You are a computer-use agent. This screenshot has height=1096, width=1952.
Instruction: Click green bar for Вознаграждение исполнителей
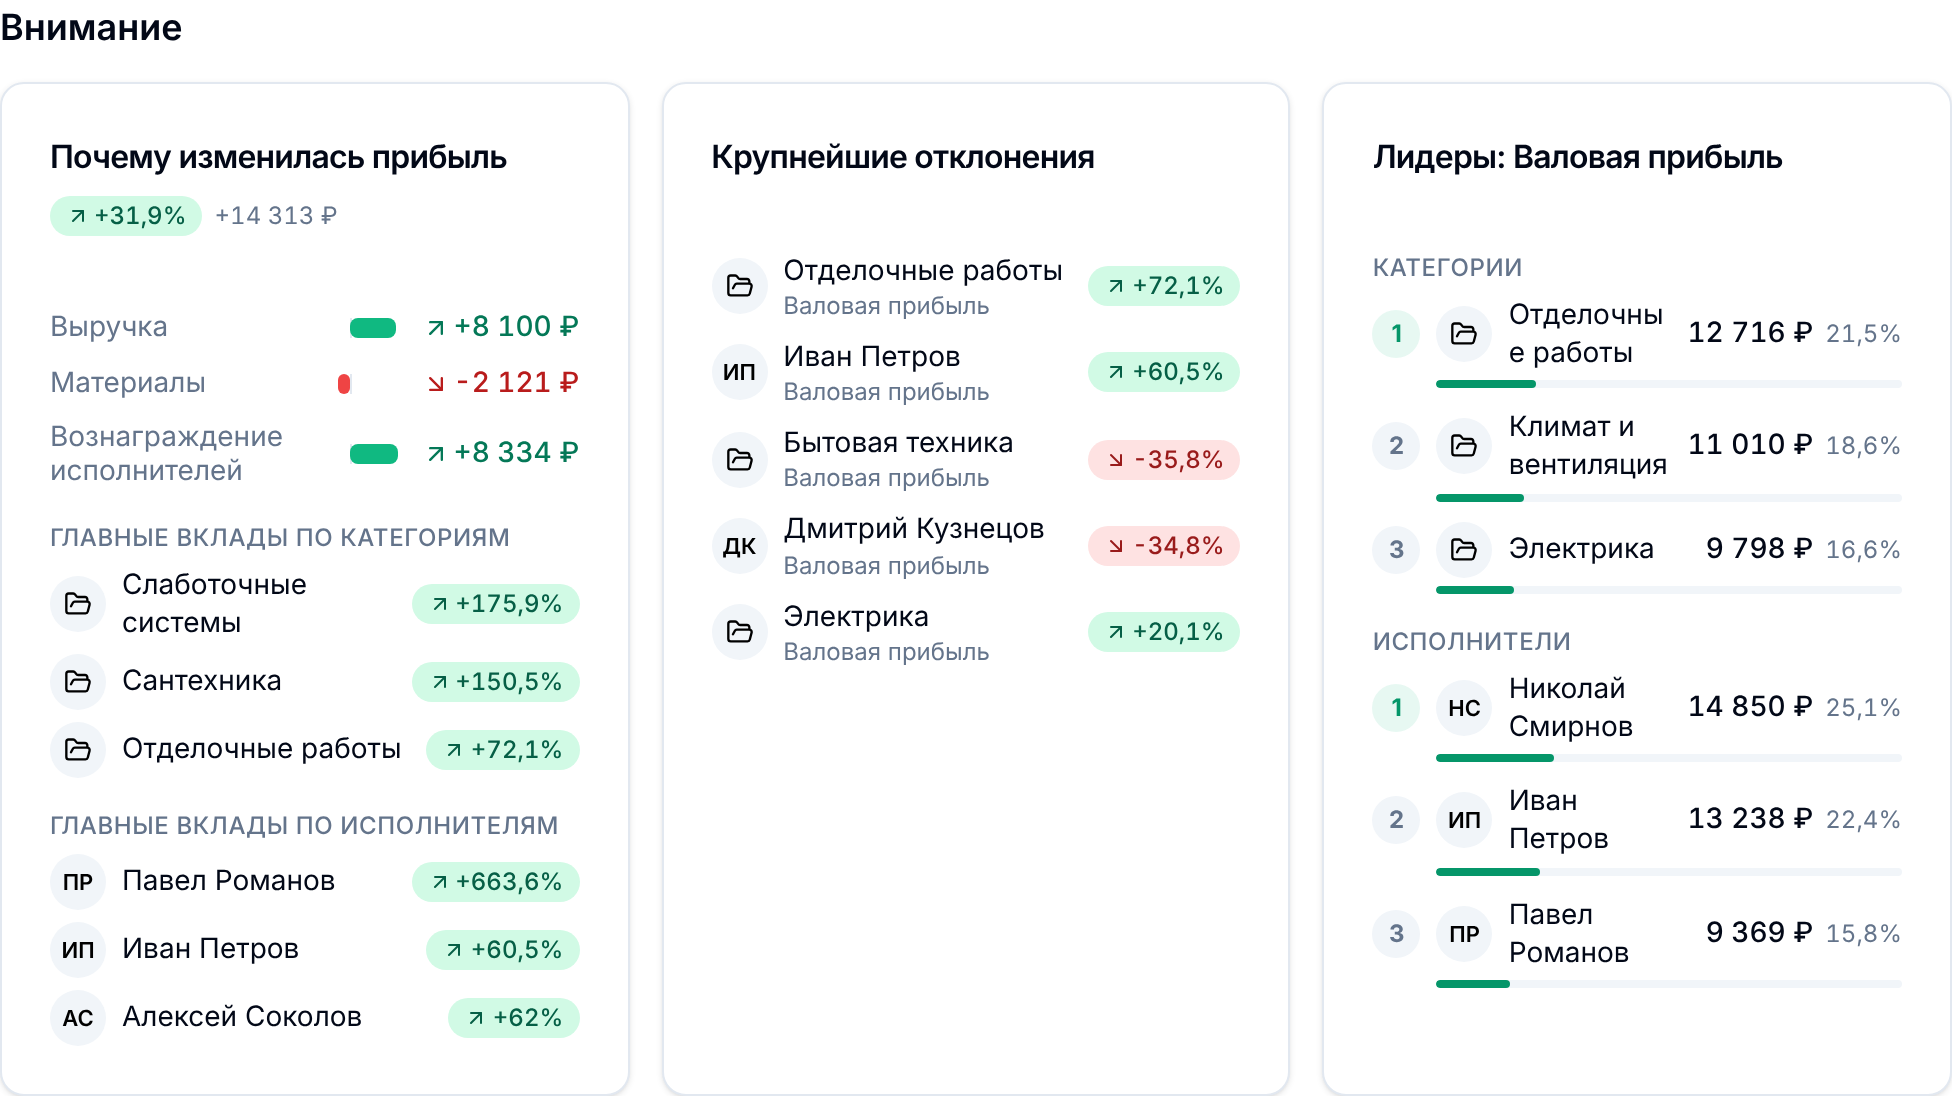(374, 454)
